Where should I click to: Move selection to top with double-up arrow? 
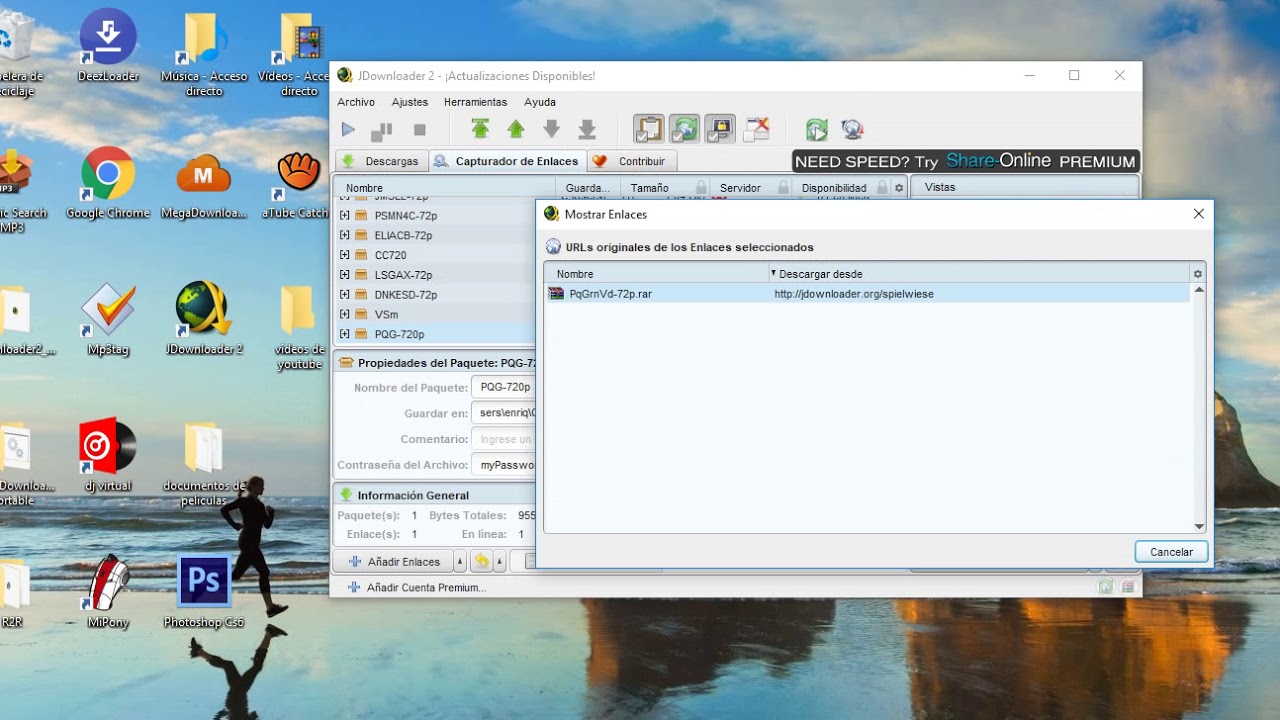[480, 129]
